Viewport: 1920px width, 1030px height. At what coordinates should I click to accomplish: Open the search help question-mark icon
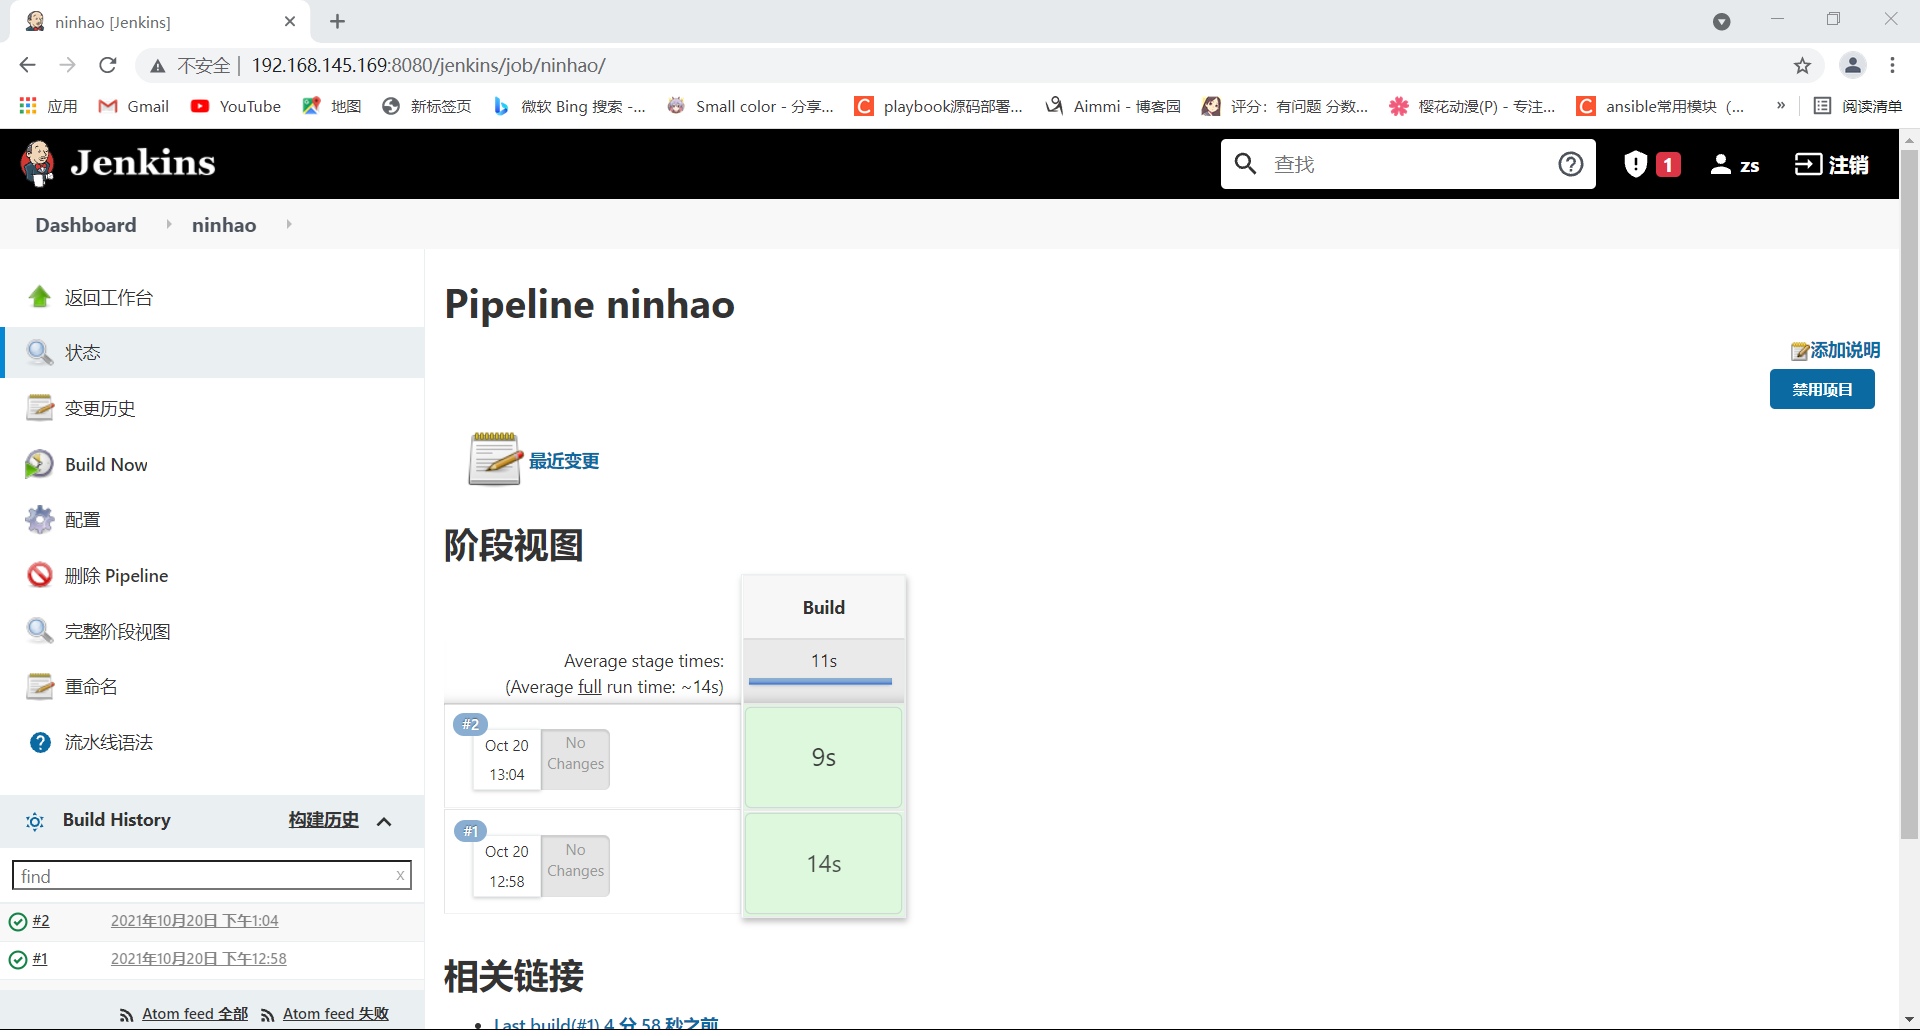[1570, 164]
